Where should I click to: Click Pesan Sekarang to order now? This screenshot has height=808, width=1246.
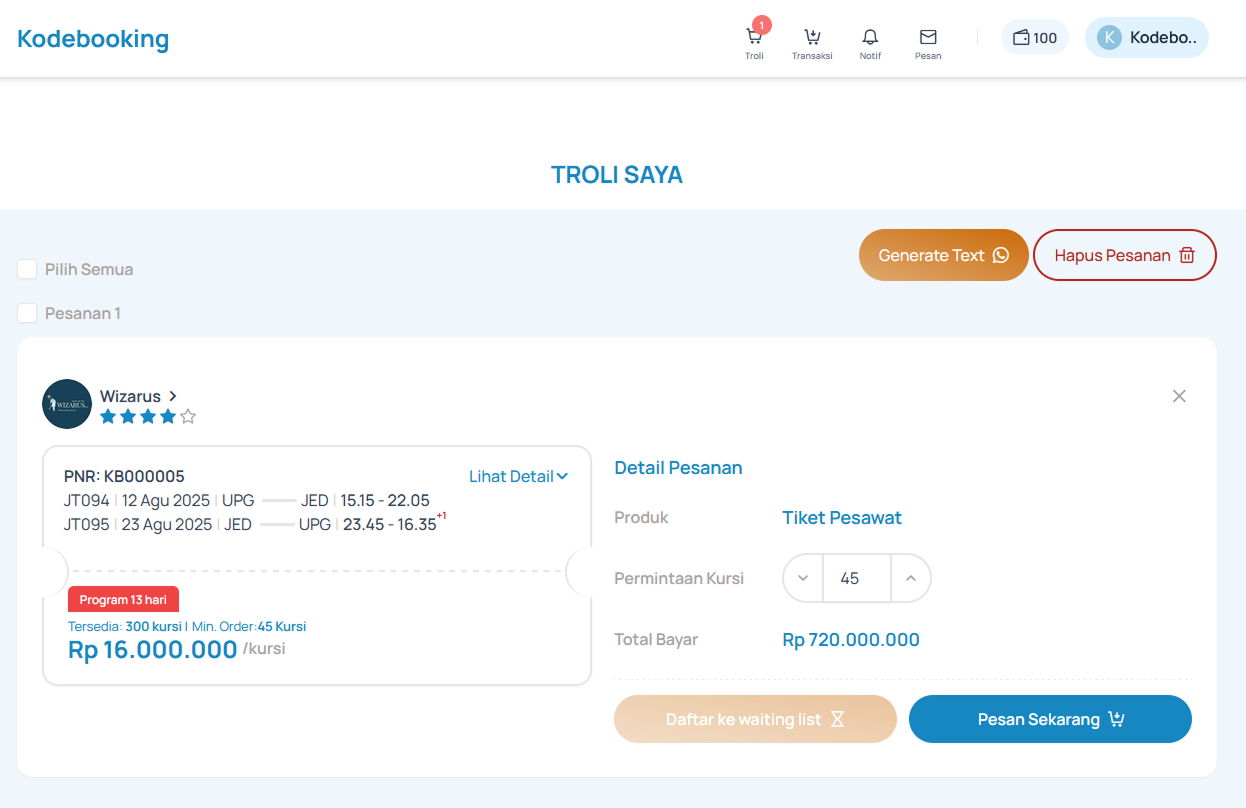(x=1050, y=719)
